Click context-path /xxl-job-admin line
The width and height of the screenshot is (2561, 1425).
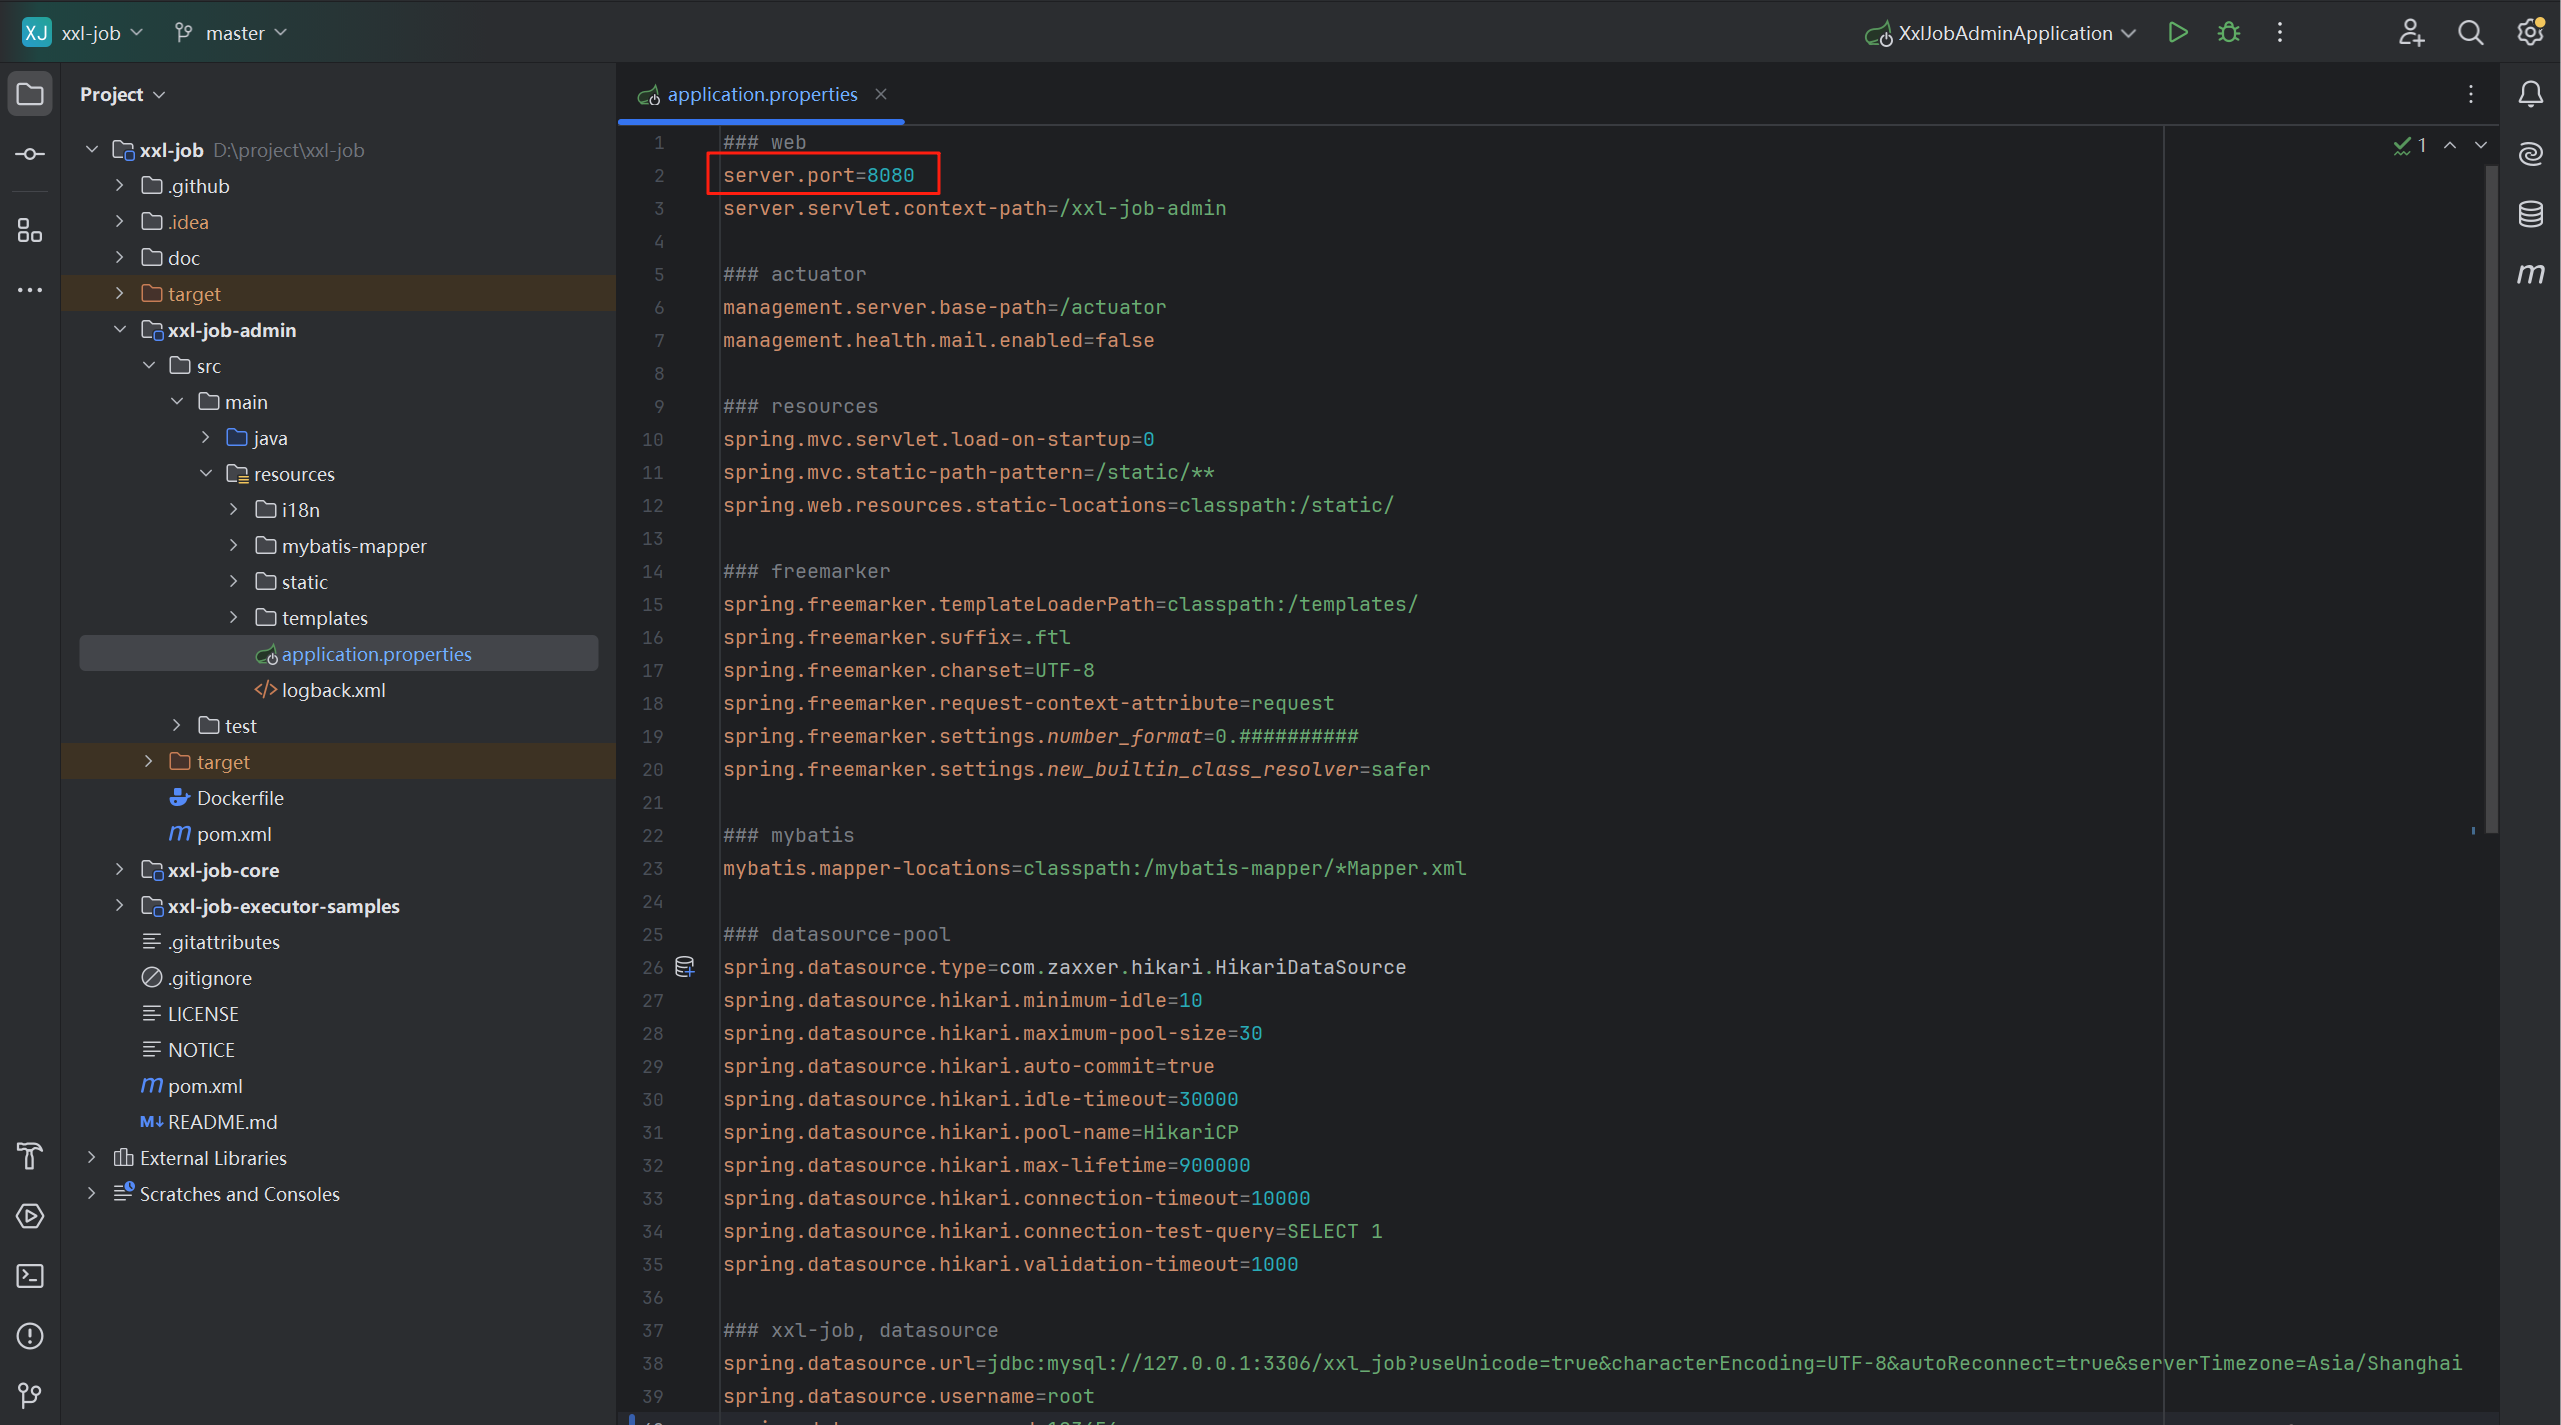pos(974,208)
